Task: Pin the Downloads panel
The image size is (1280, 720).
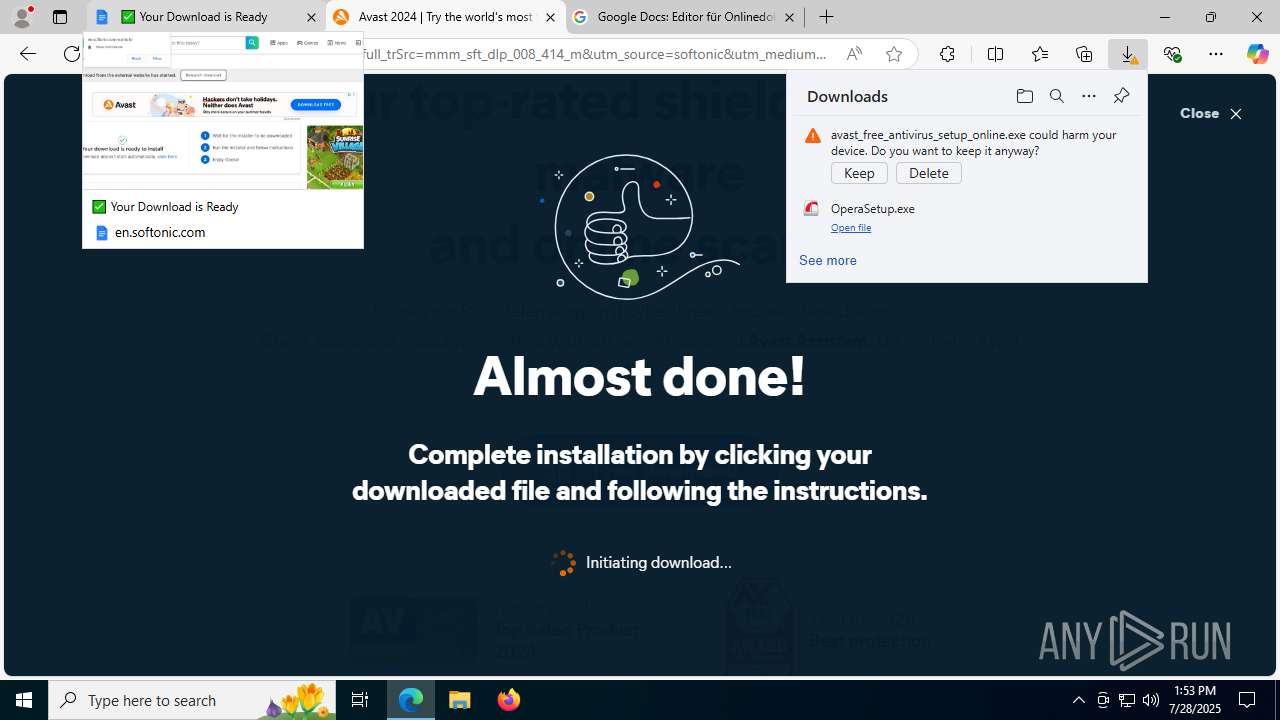Action: tap(1121, 96)
